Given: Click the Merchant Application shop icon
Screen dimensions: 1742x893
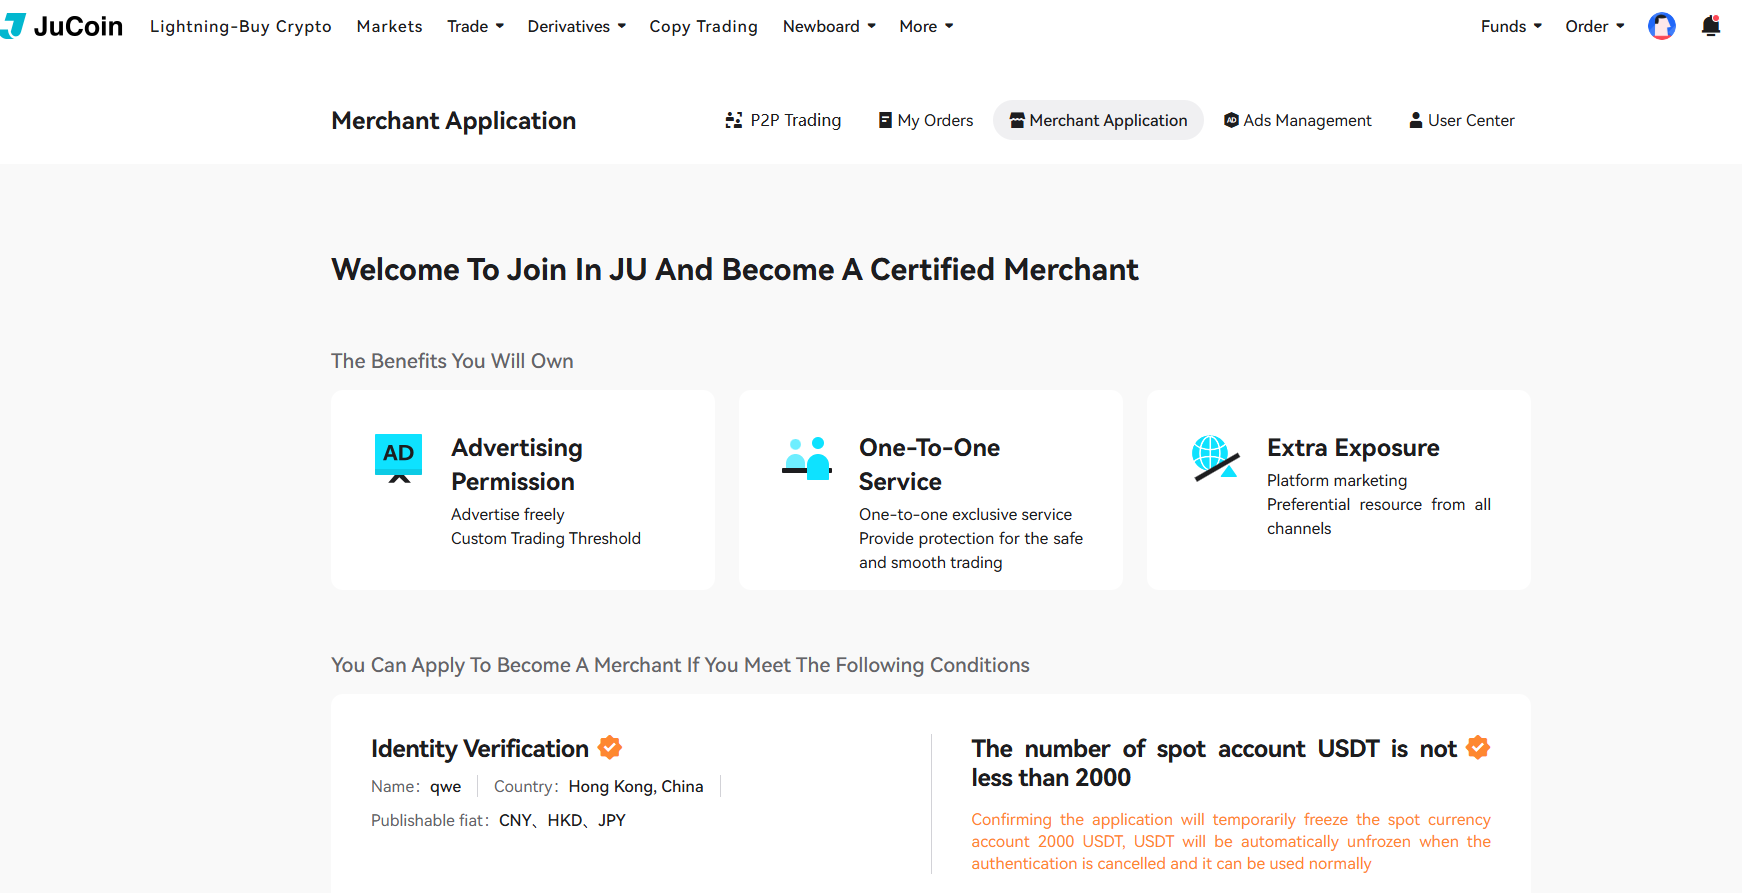Looking at the screenshot, I should (x=1017, y=120).
